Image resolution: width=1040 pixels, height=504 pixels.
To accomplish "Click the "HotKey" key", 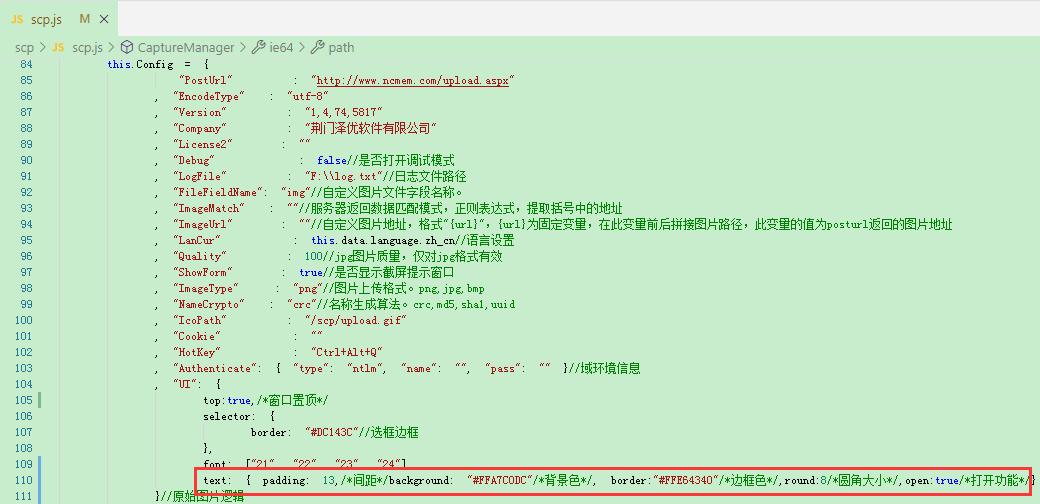I will pos(197,351).
